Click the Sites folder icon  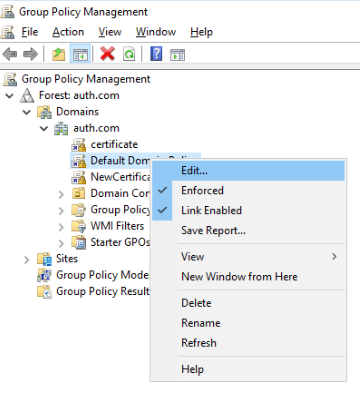[44, 259]
